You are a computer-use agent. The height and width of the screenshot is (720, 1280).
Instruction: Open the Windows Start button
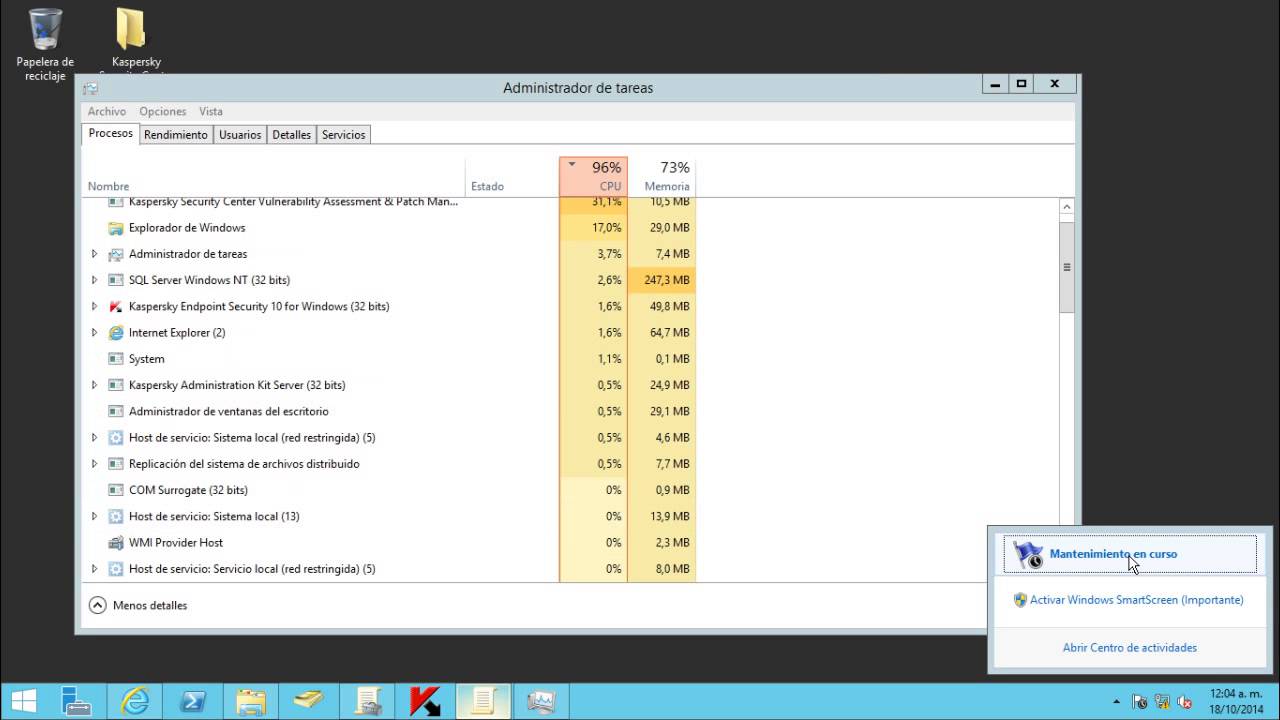tap(24, 702)
